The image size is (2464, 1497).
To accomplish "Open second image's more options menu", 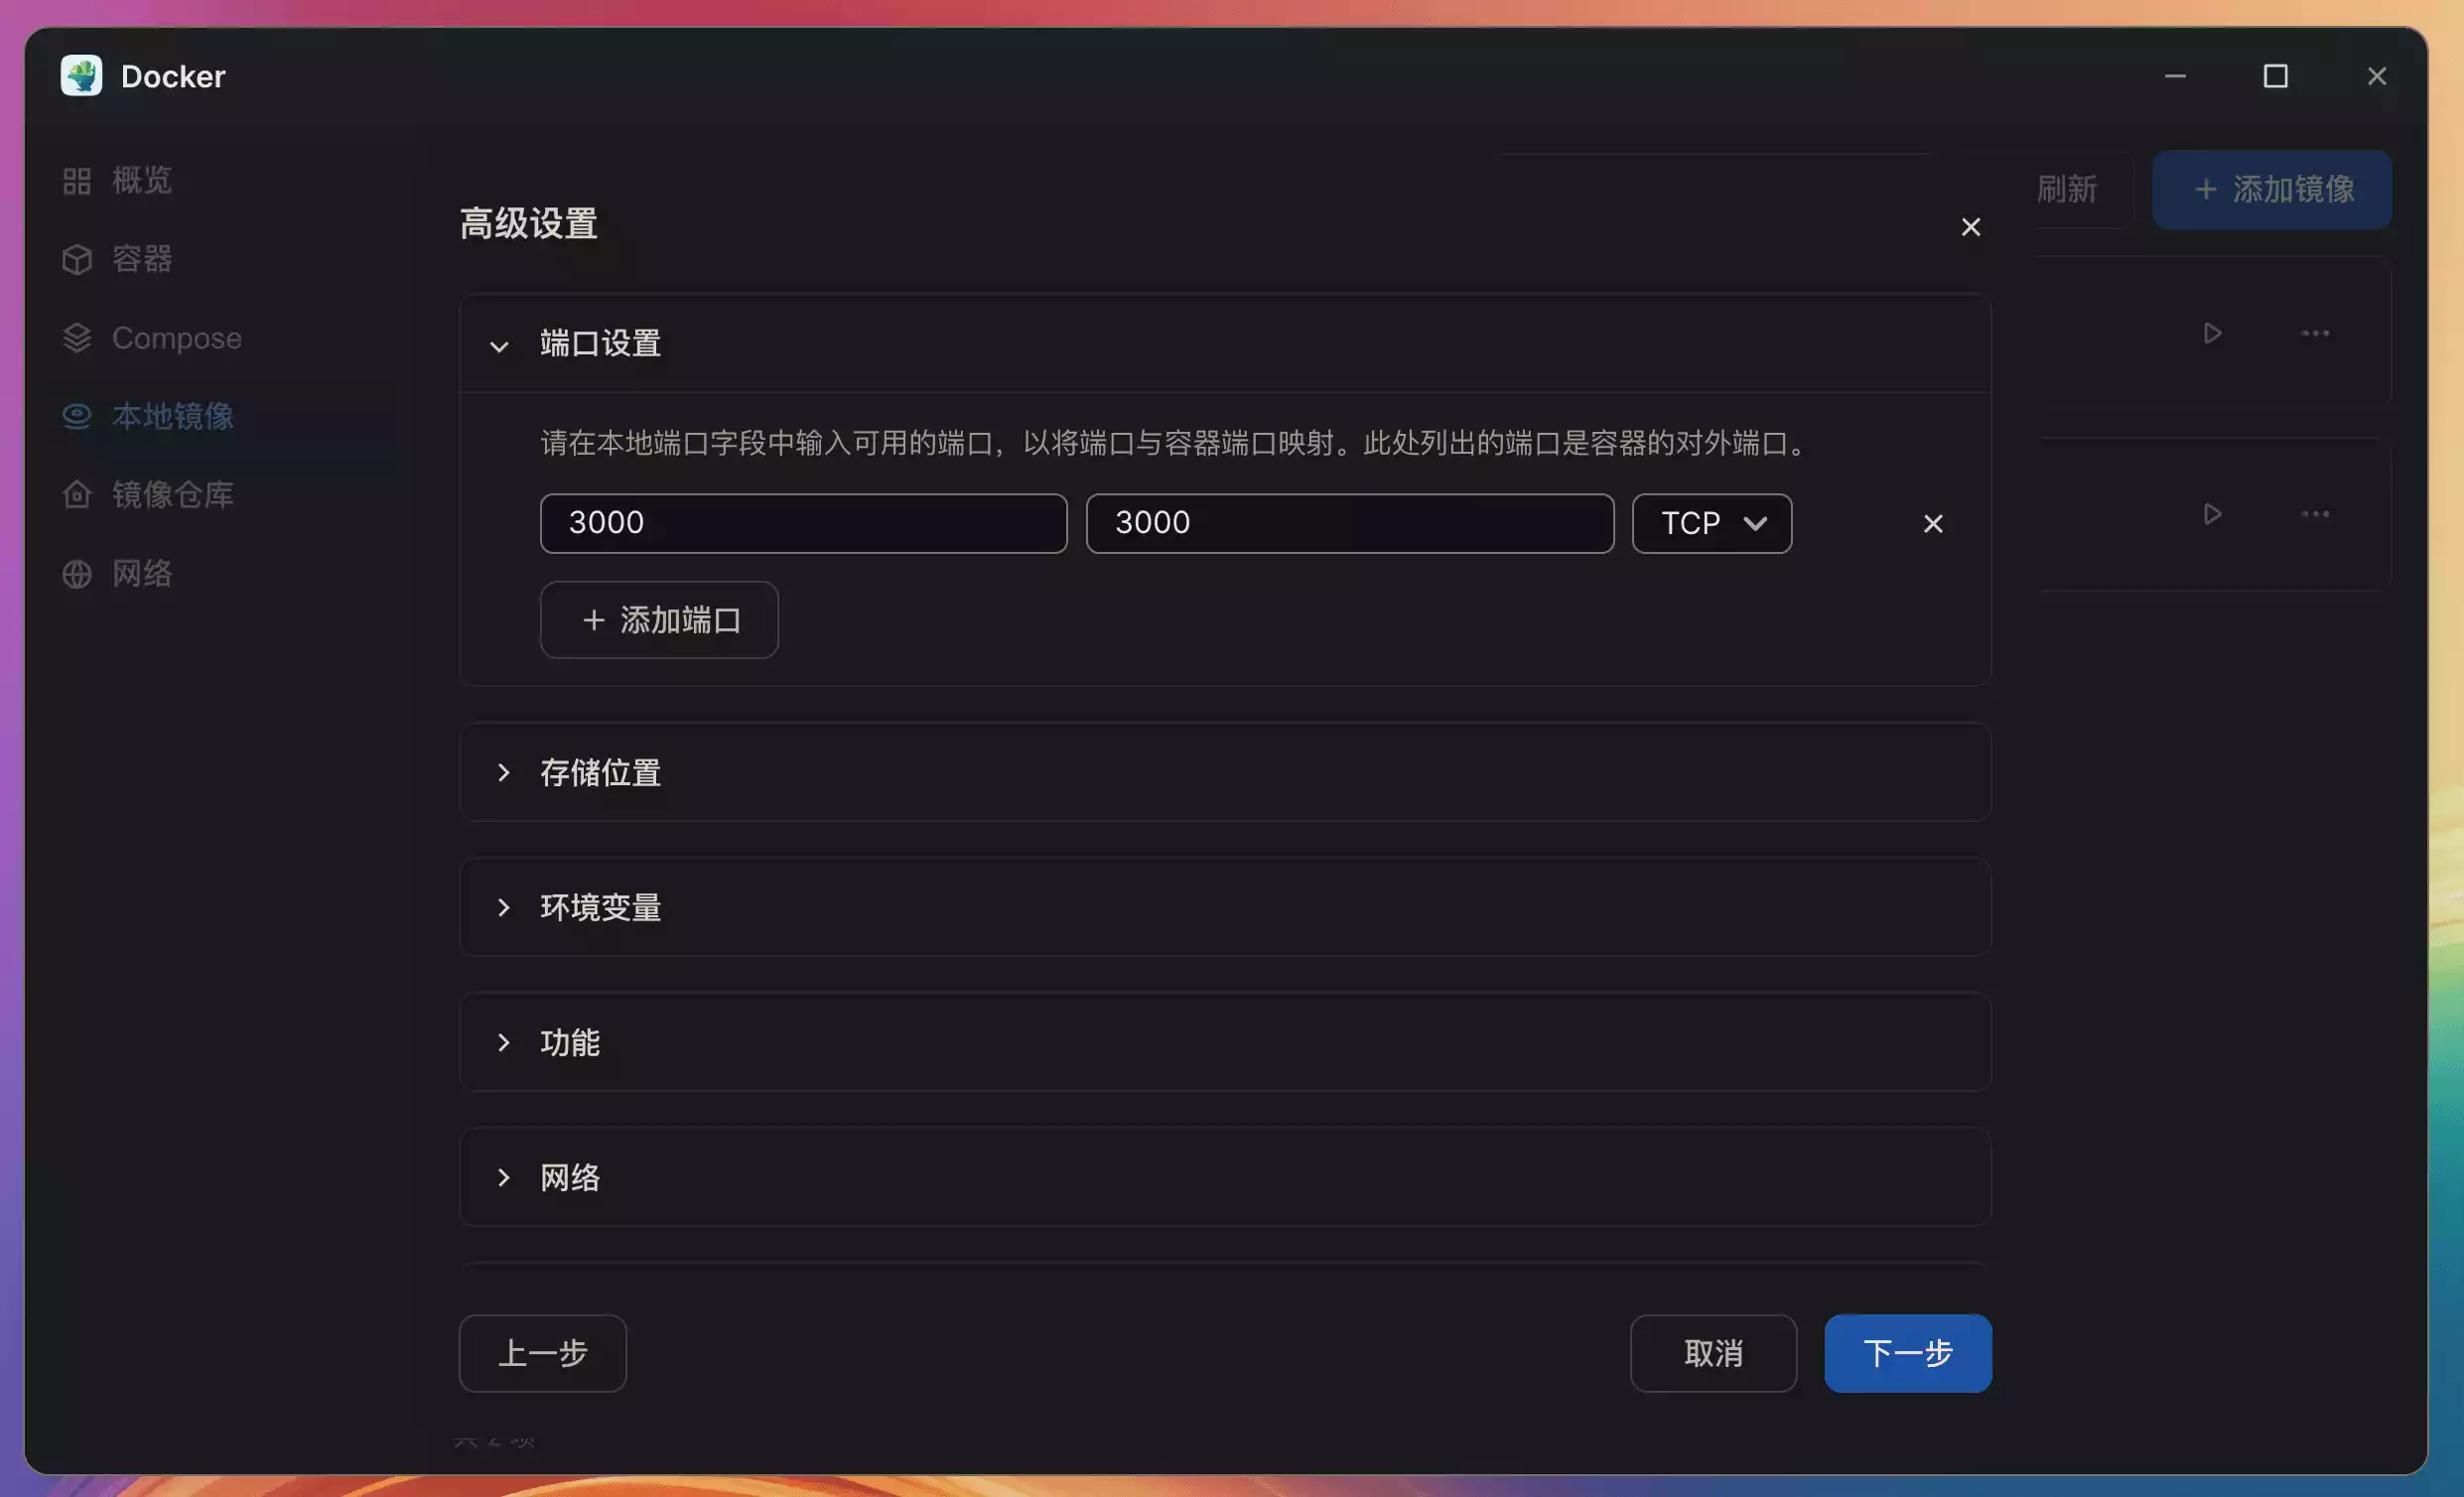I will (x=2314, y=514).
